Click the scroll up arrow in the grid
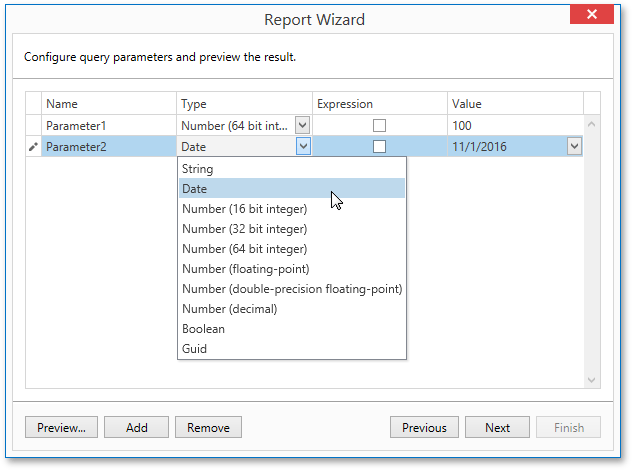 click(591, 125)
